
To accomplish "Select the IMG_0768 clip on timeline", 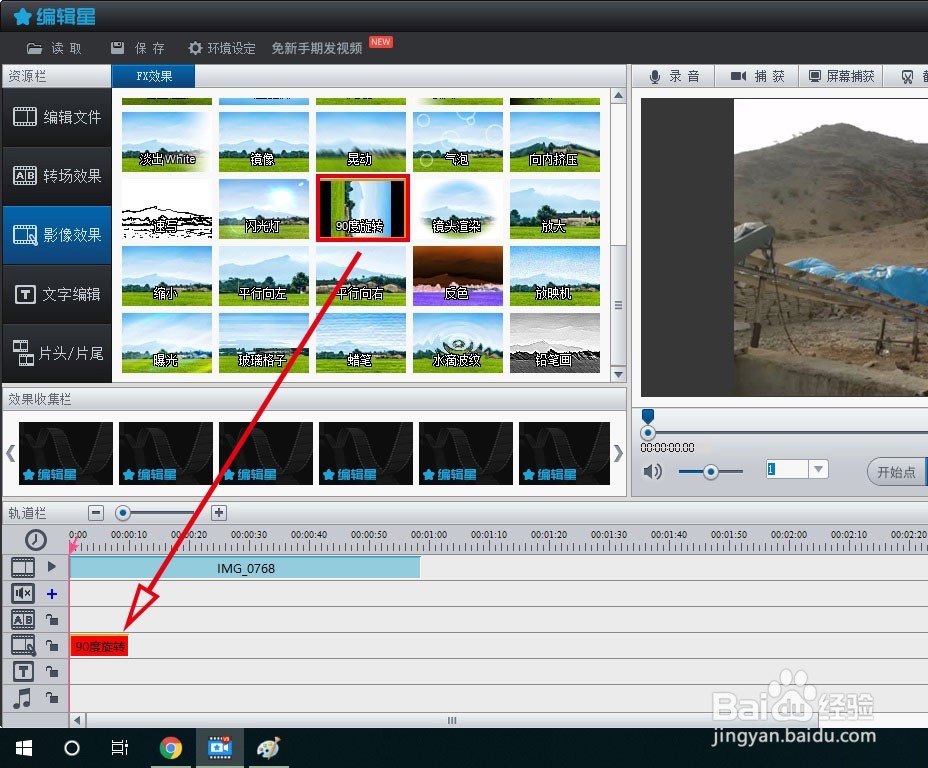I will tap(245, 568).
